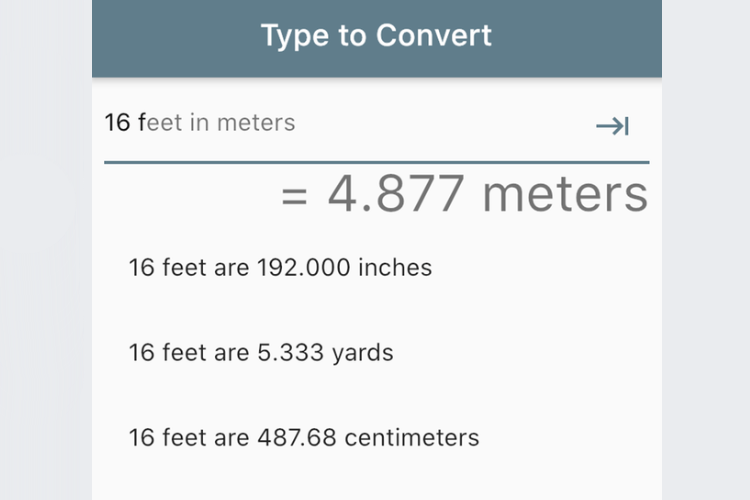
Task: Choose the '16 feet are 487.68 centimeters' row
Action: click(x=376, y=438)
